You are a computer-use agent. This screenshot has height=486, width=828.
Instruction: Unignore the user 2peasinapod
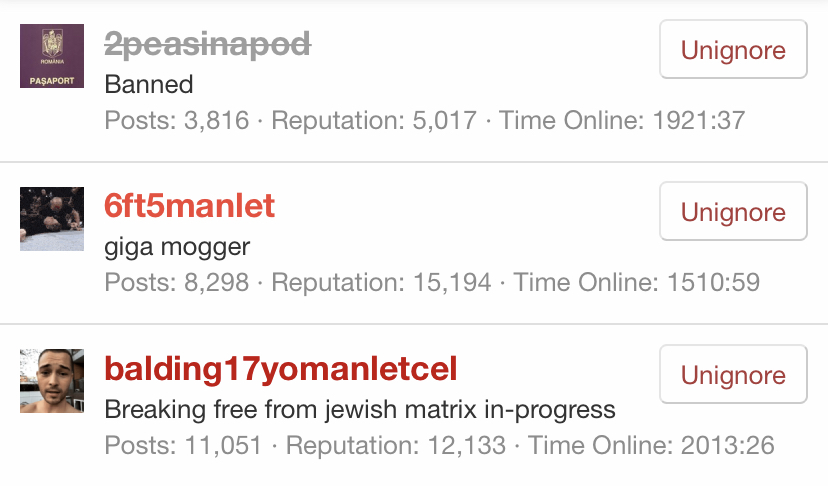pyautogui.click(x=733, y=50)
